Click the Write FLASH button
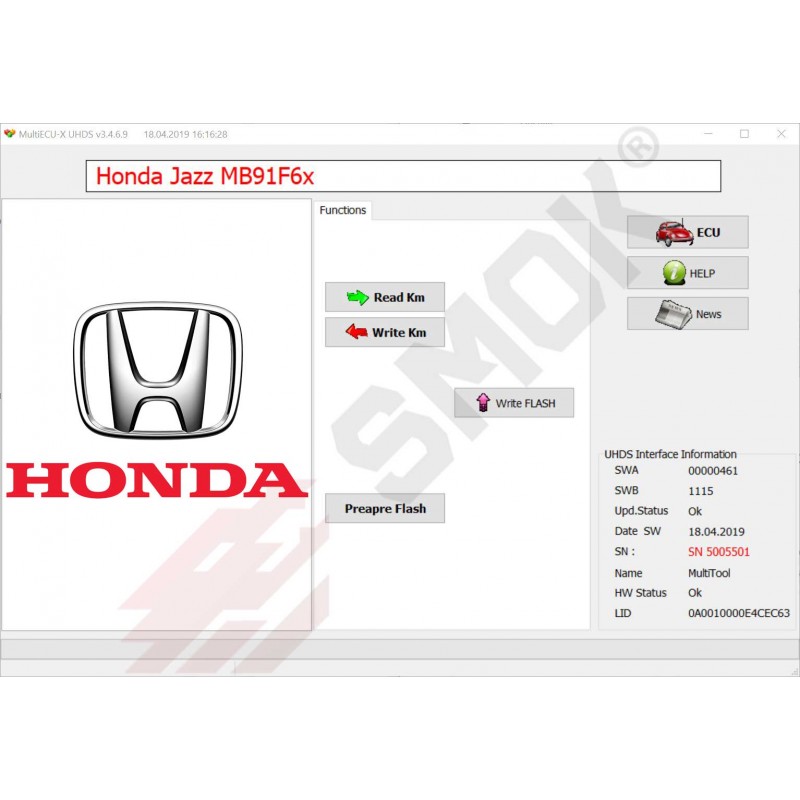 click(x=514, y=403)
